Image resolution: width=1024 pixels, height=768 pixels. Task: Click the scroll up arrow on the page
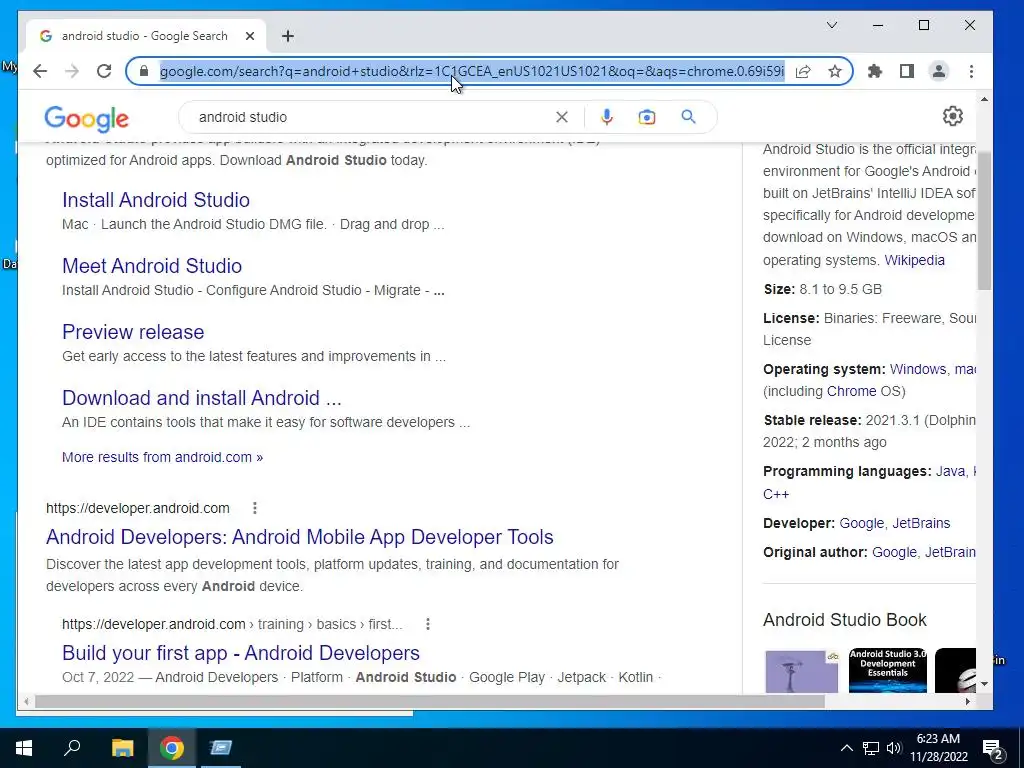(984, 99)
